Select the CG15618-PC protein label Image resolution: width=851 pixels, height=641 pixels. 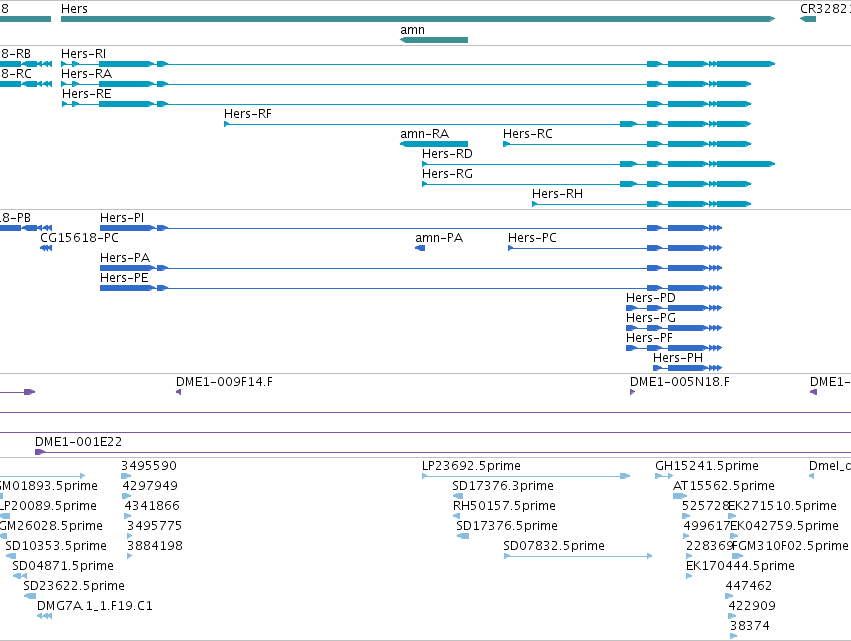[x=79, y=238]
